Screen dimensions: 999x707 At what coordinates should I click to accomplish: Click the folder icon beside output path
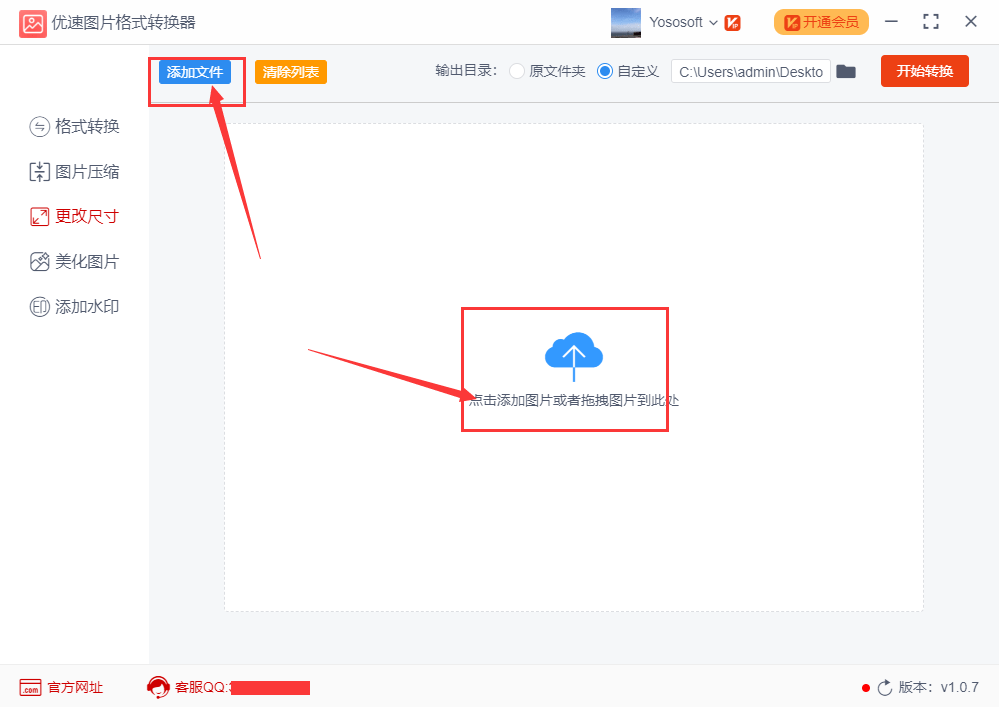pos(845,71)
